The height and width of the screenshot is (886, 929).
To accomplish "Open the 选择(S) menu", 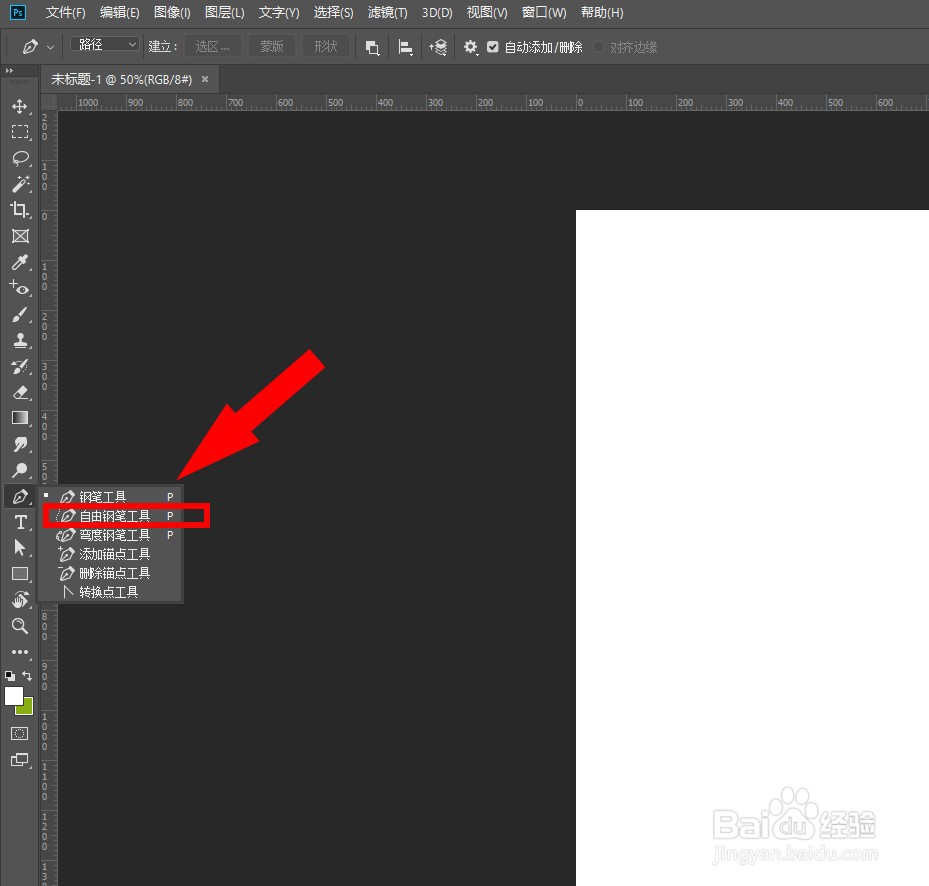I will point(334,12).
